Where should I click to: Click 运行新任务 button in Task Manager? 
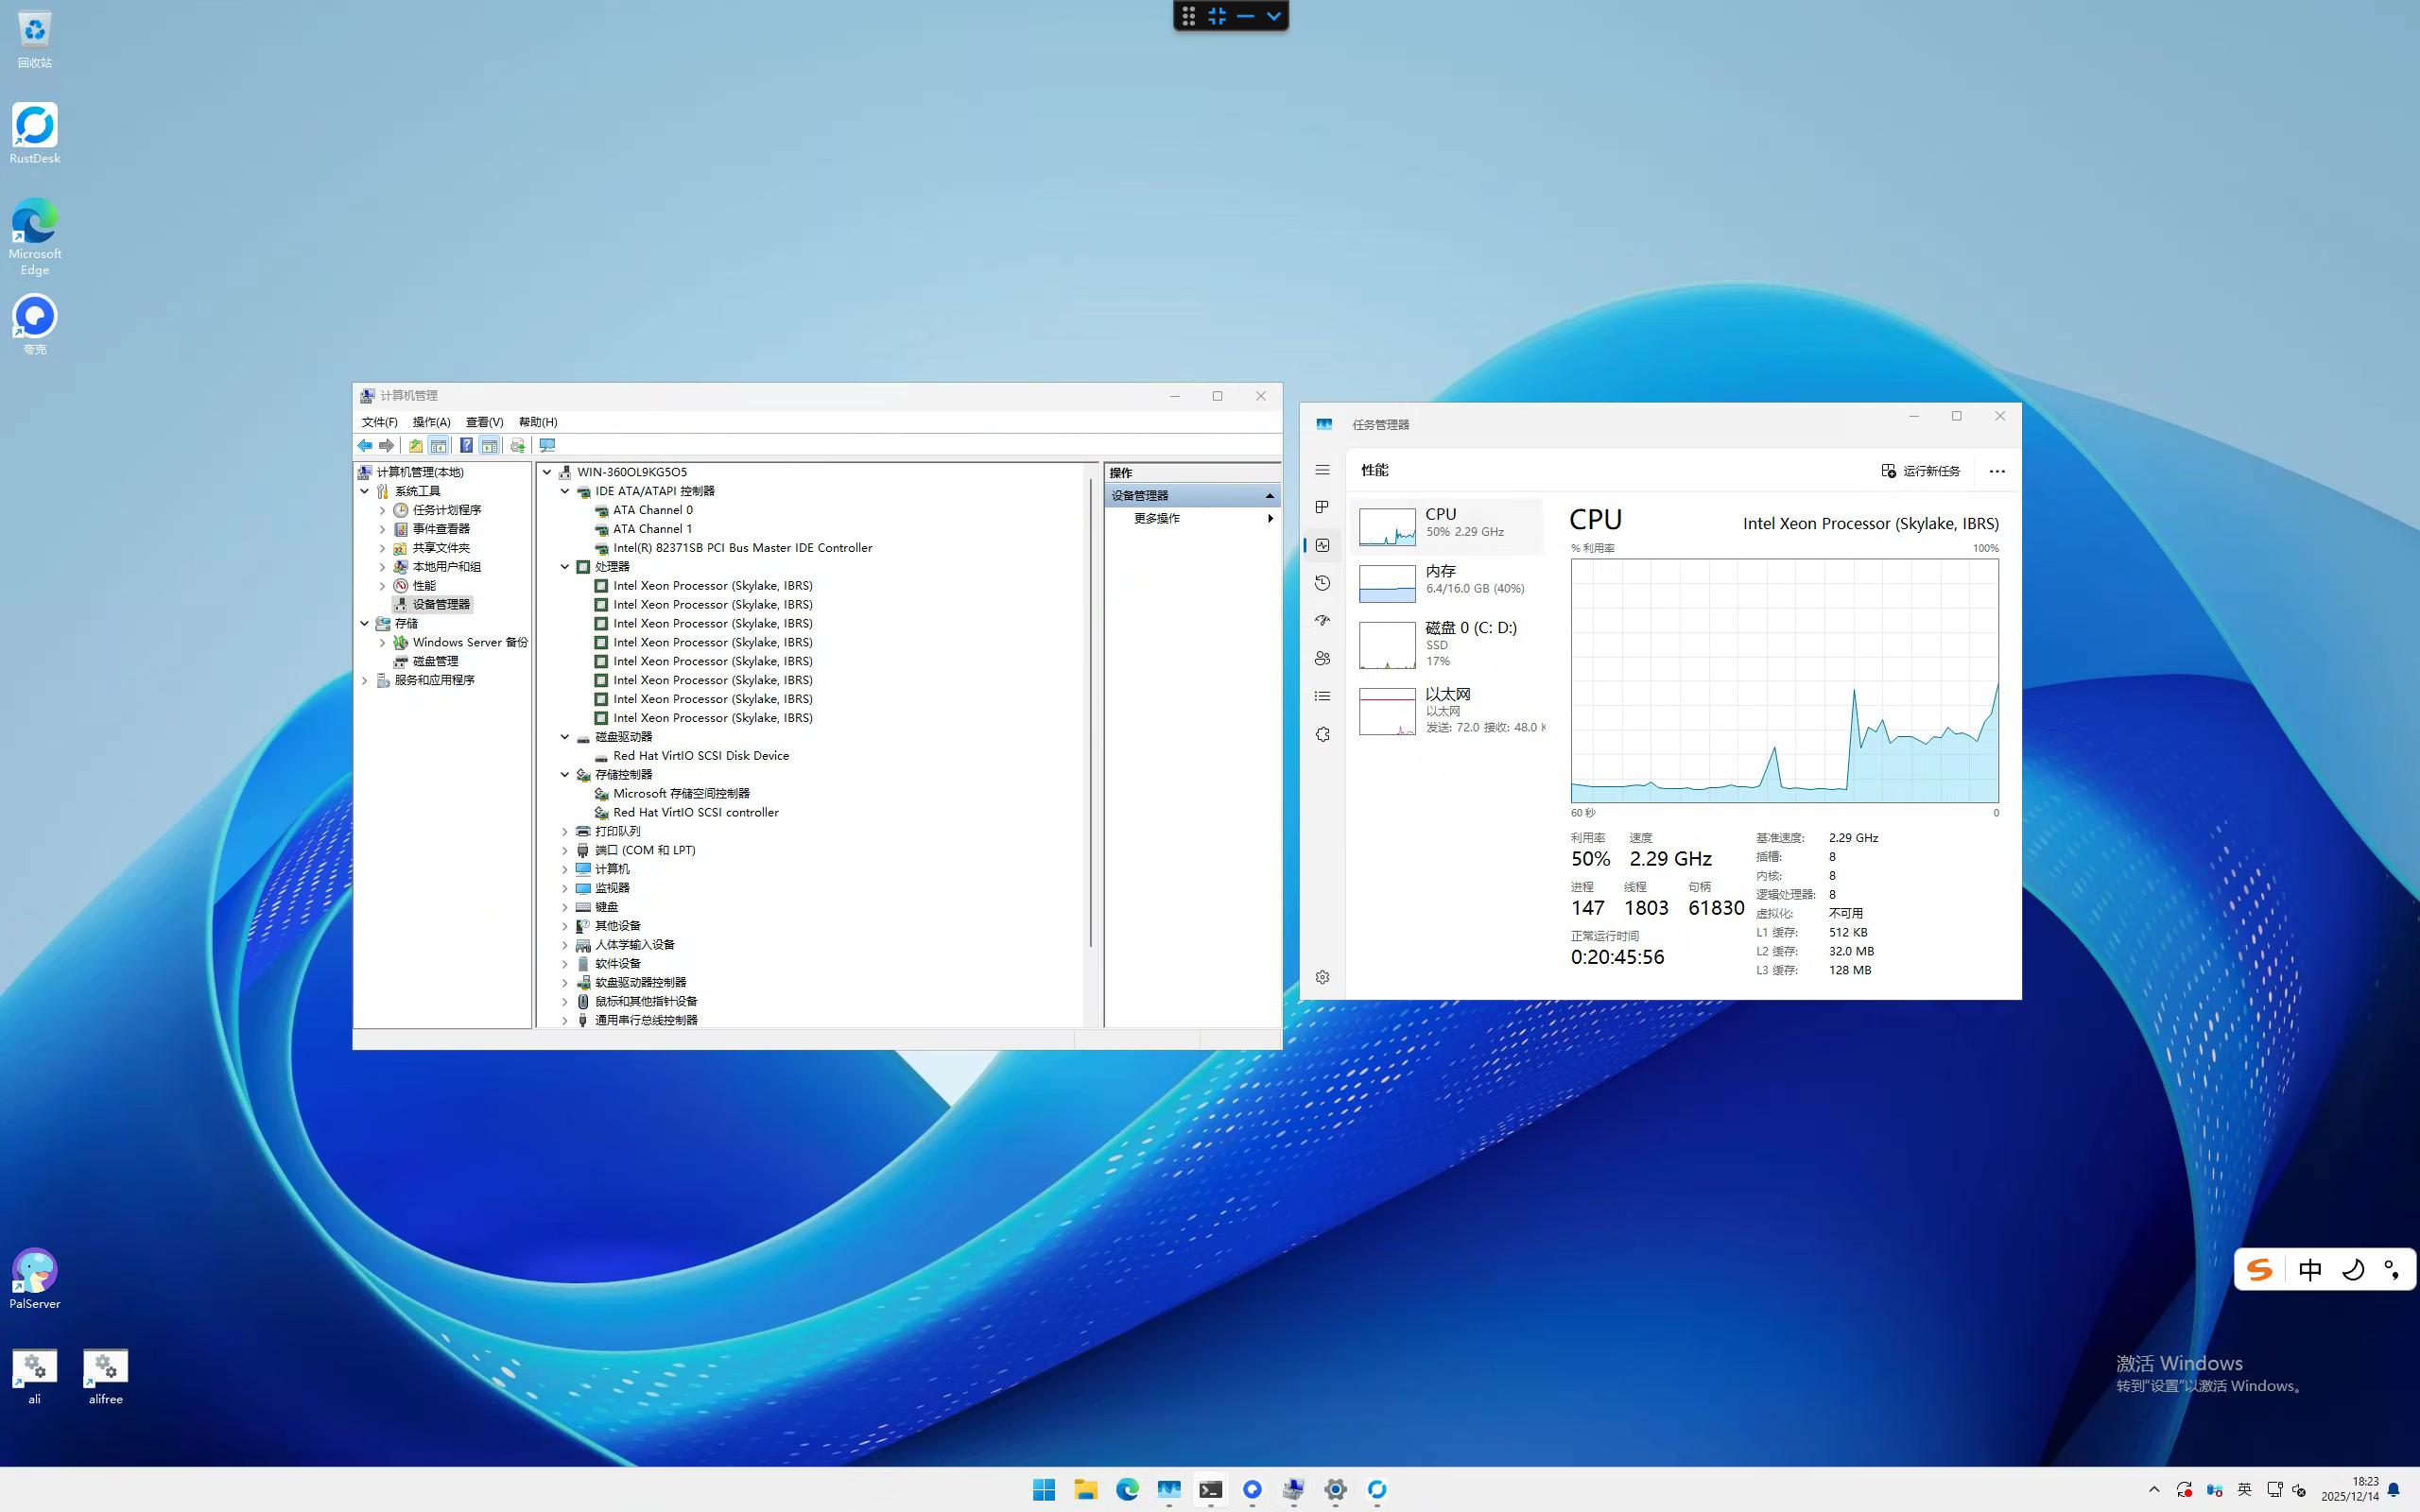(1920, 471)
